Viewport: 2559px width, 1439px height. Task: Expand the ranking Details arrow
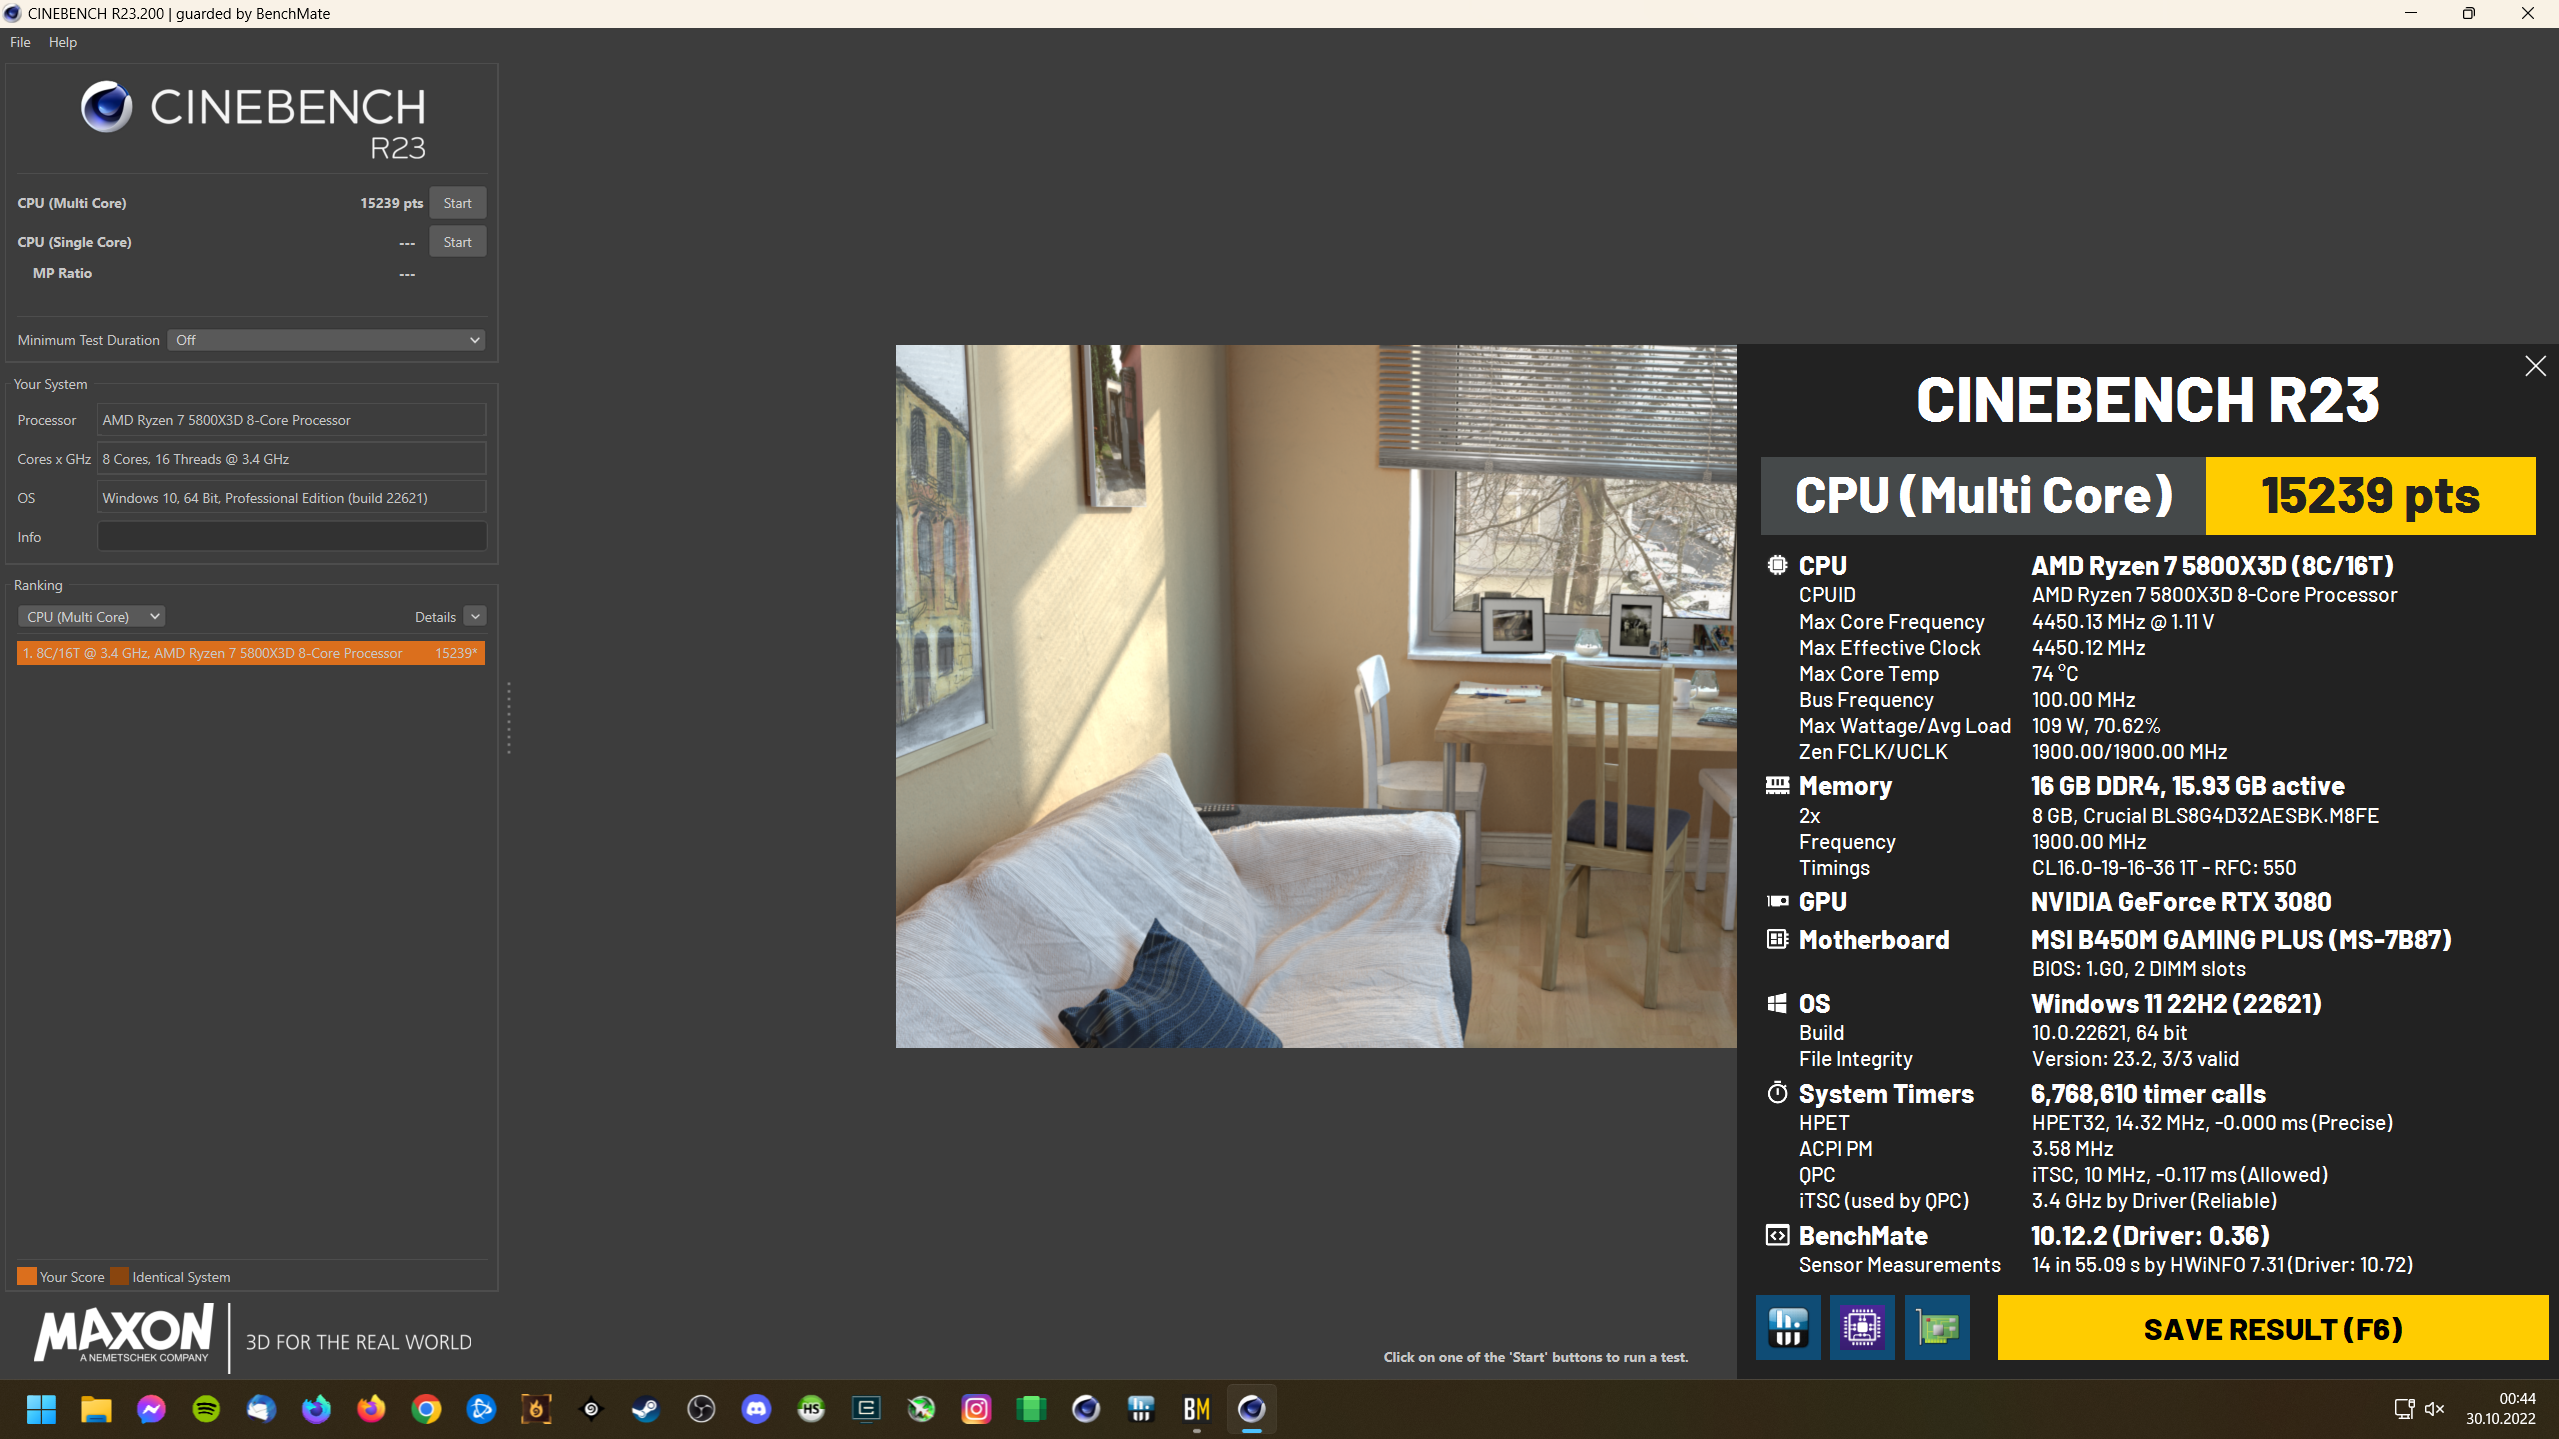pos(475,617)
